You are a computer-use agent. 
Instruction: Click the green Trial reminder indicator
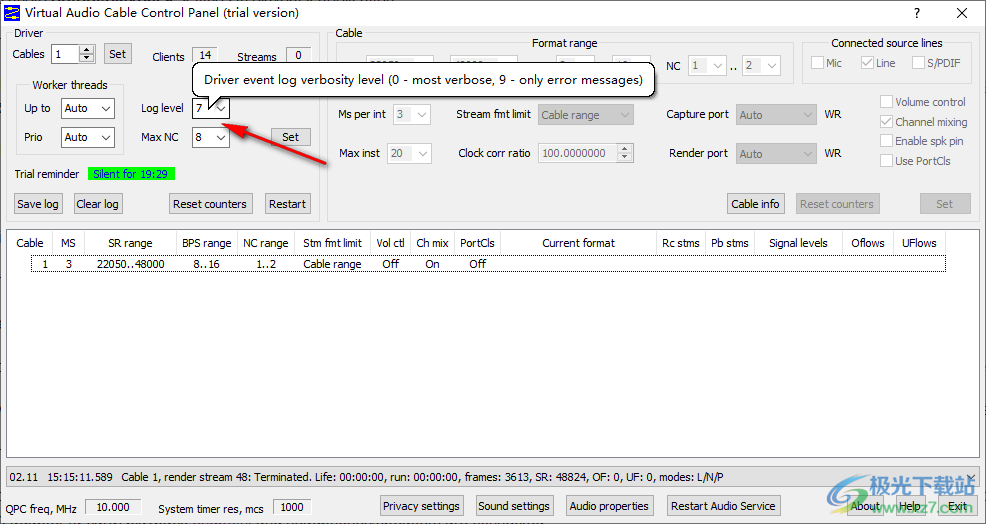point(131,174)
